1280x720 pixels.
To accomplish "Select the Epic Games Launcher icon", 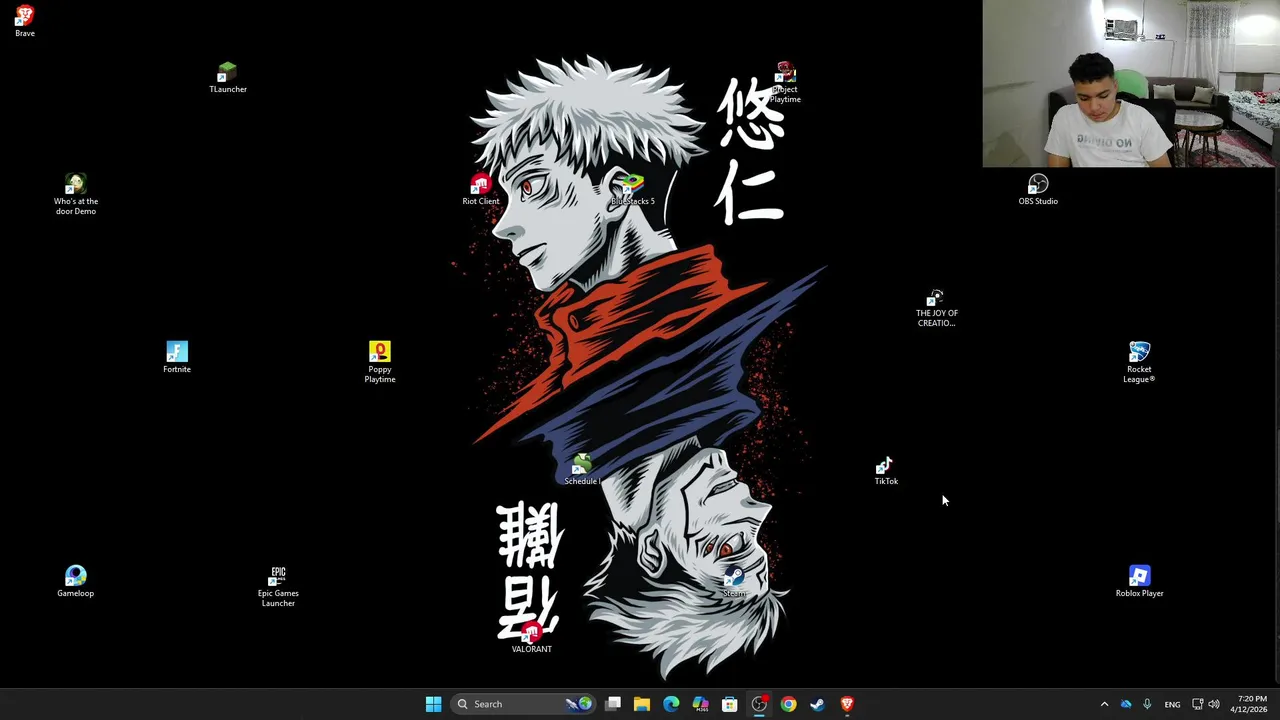I will (x=278, y=587).
